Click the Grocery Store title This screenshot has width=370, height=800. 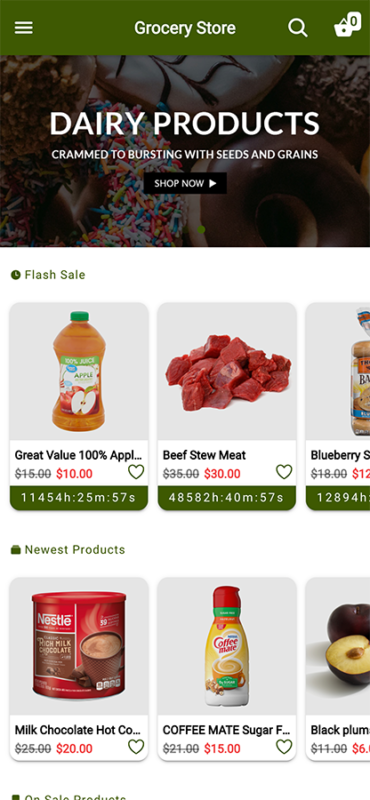coord(185,28)
